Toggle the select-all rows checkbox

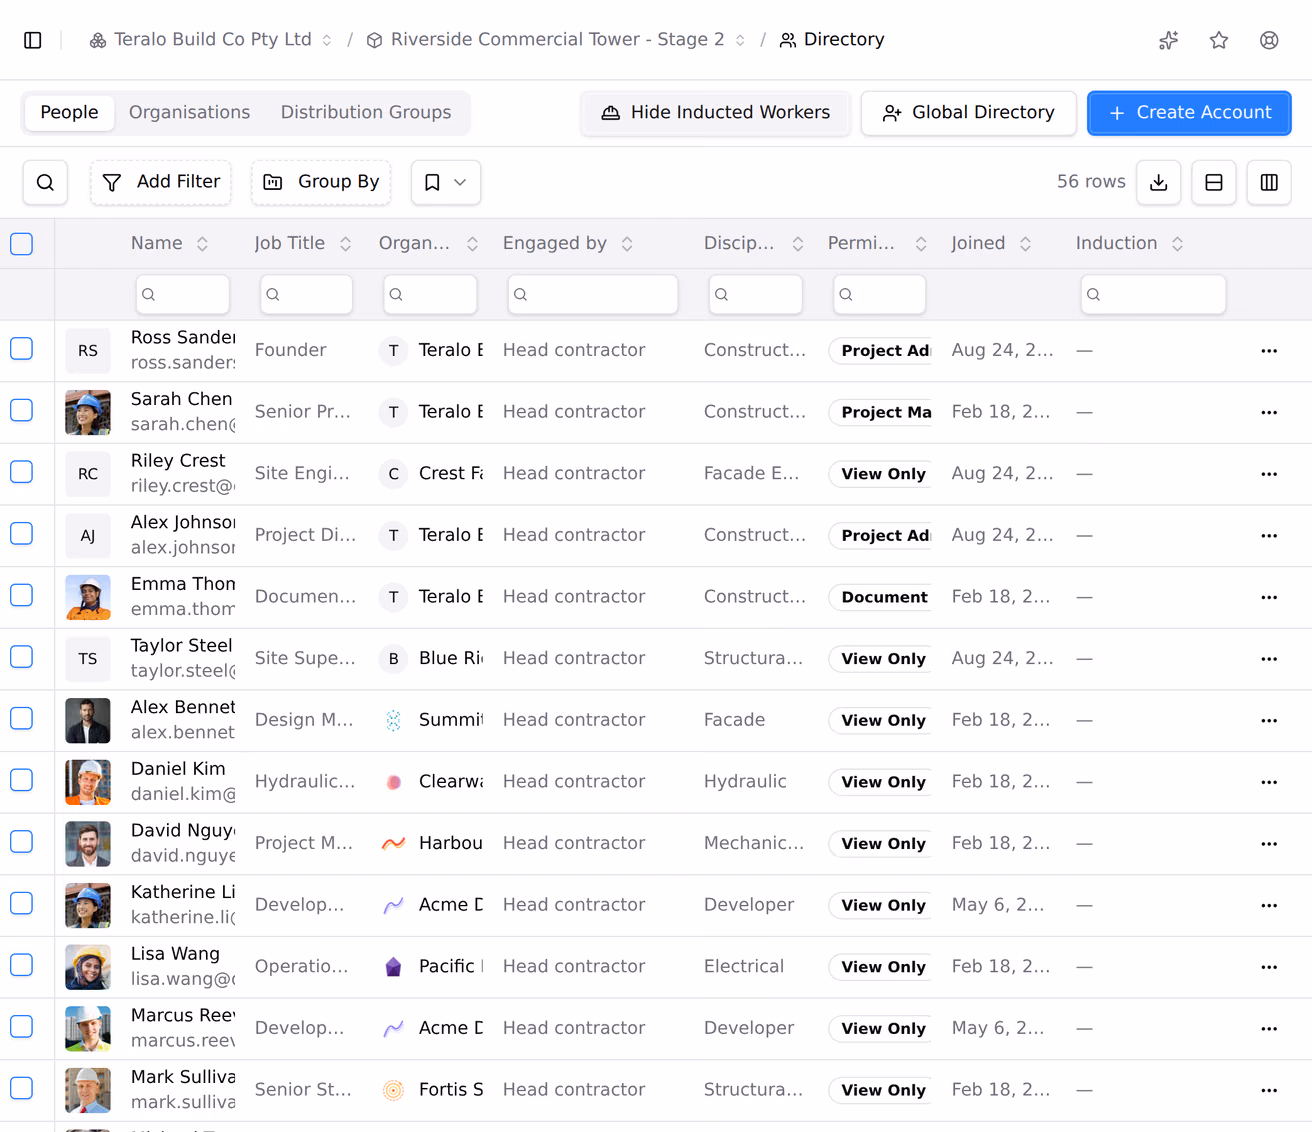click(x=22, y=244)
